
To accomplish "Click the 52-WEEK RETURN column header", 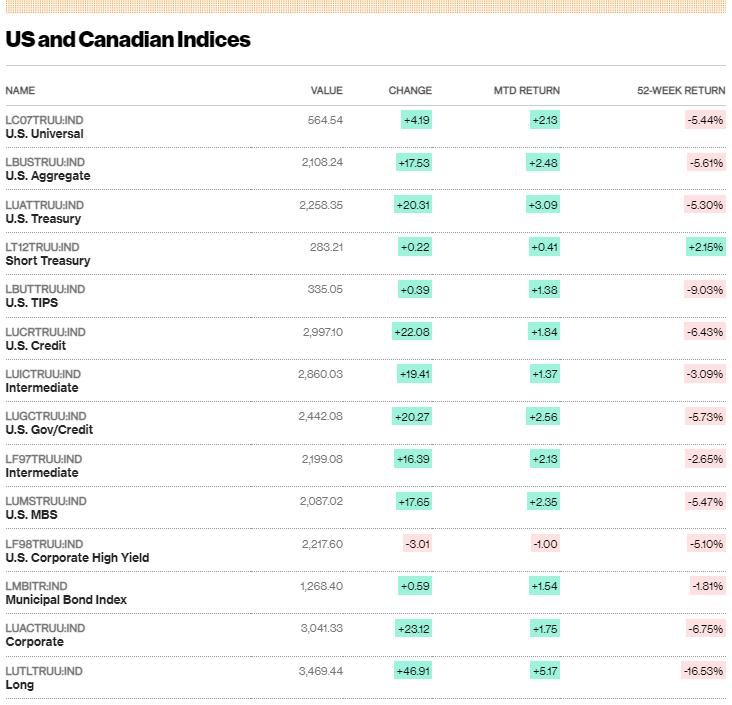I will pyautogui.click(x=681, y=91).
